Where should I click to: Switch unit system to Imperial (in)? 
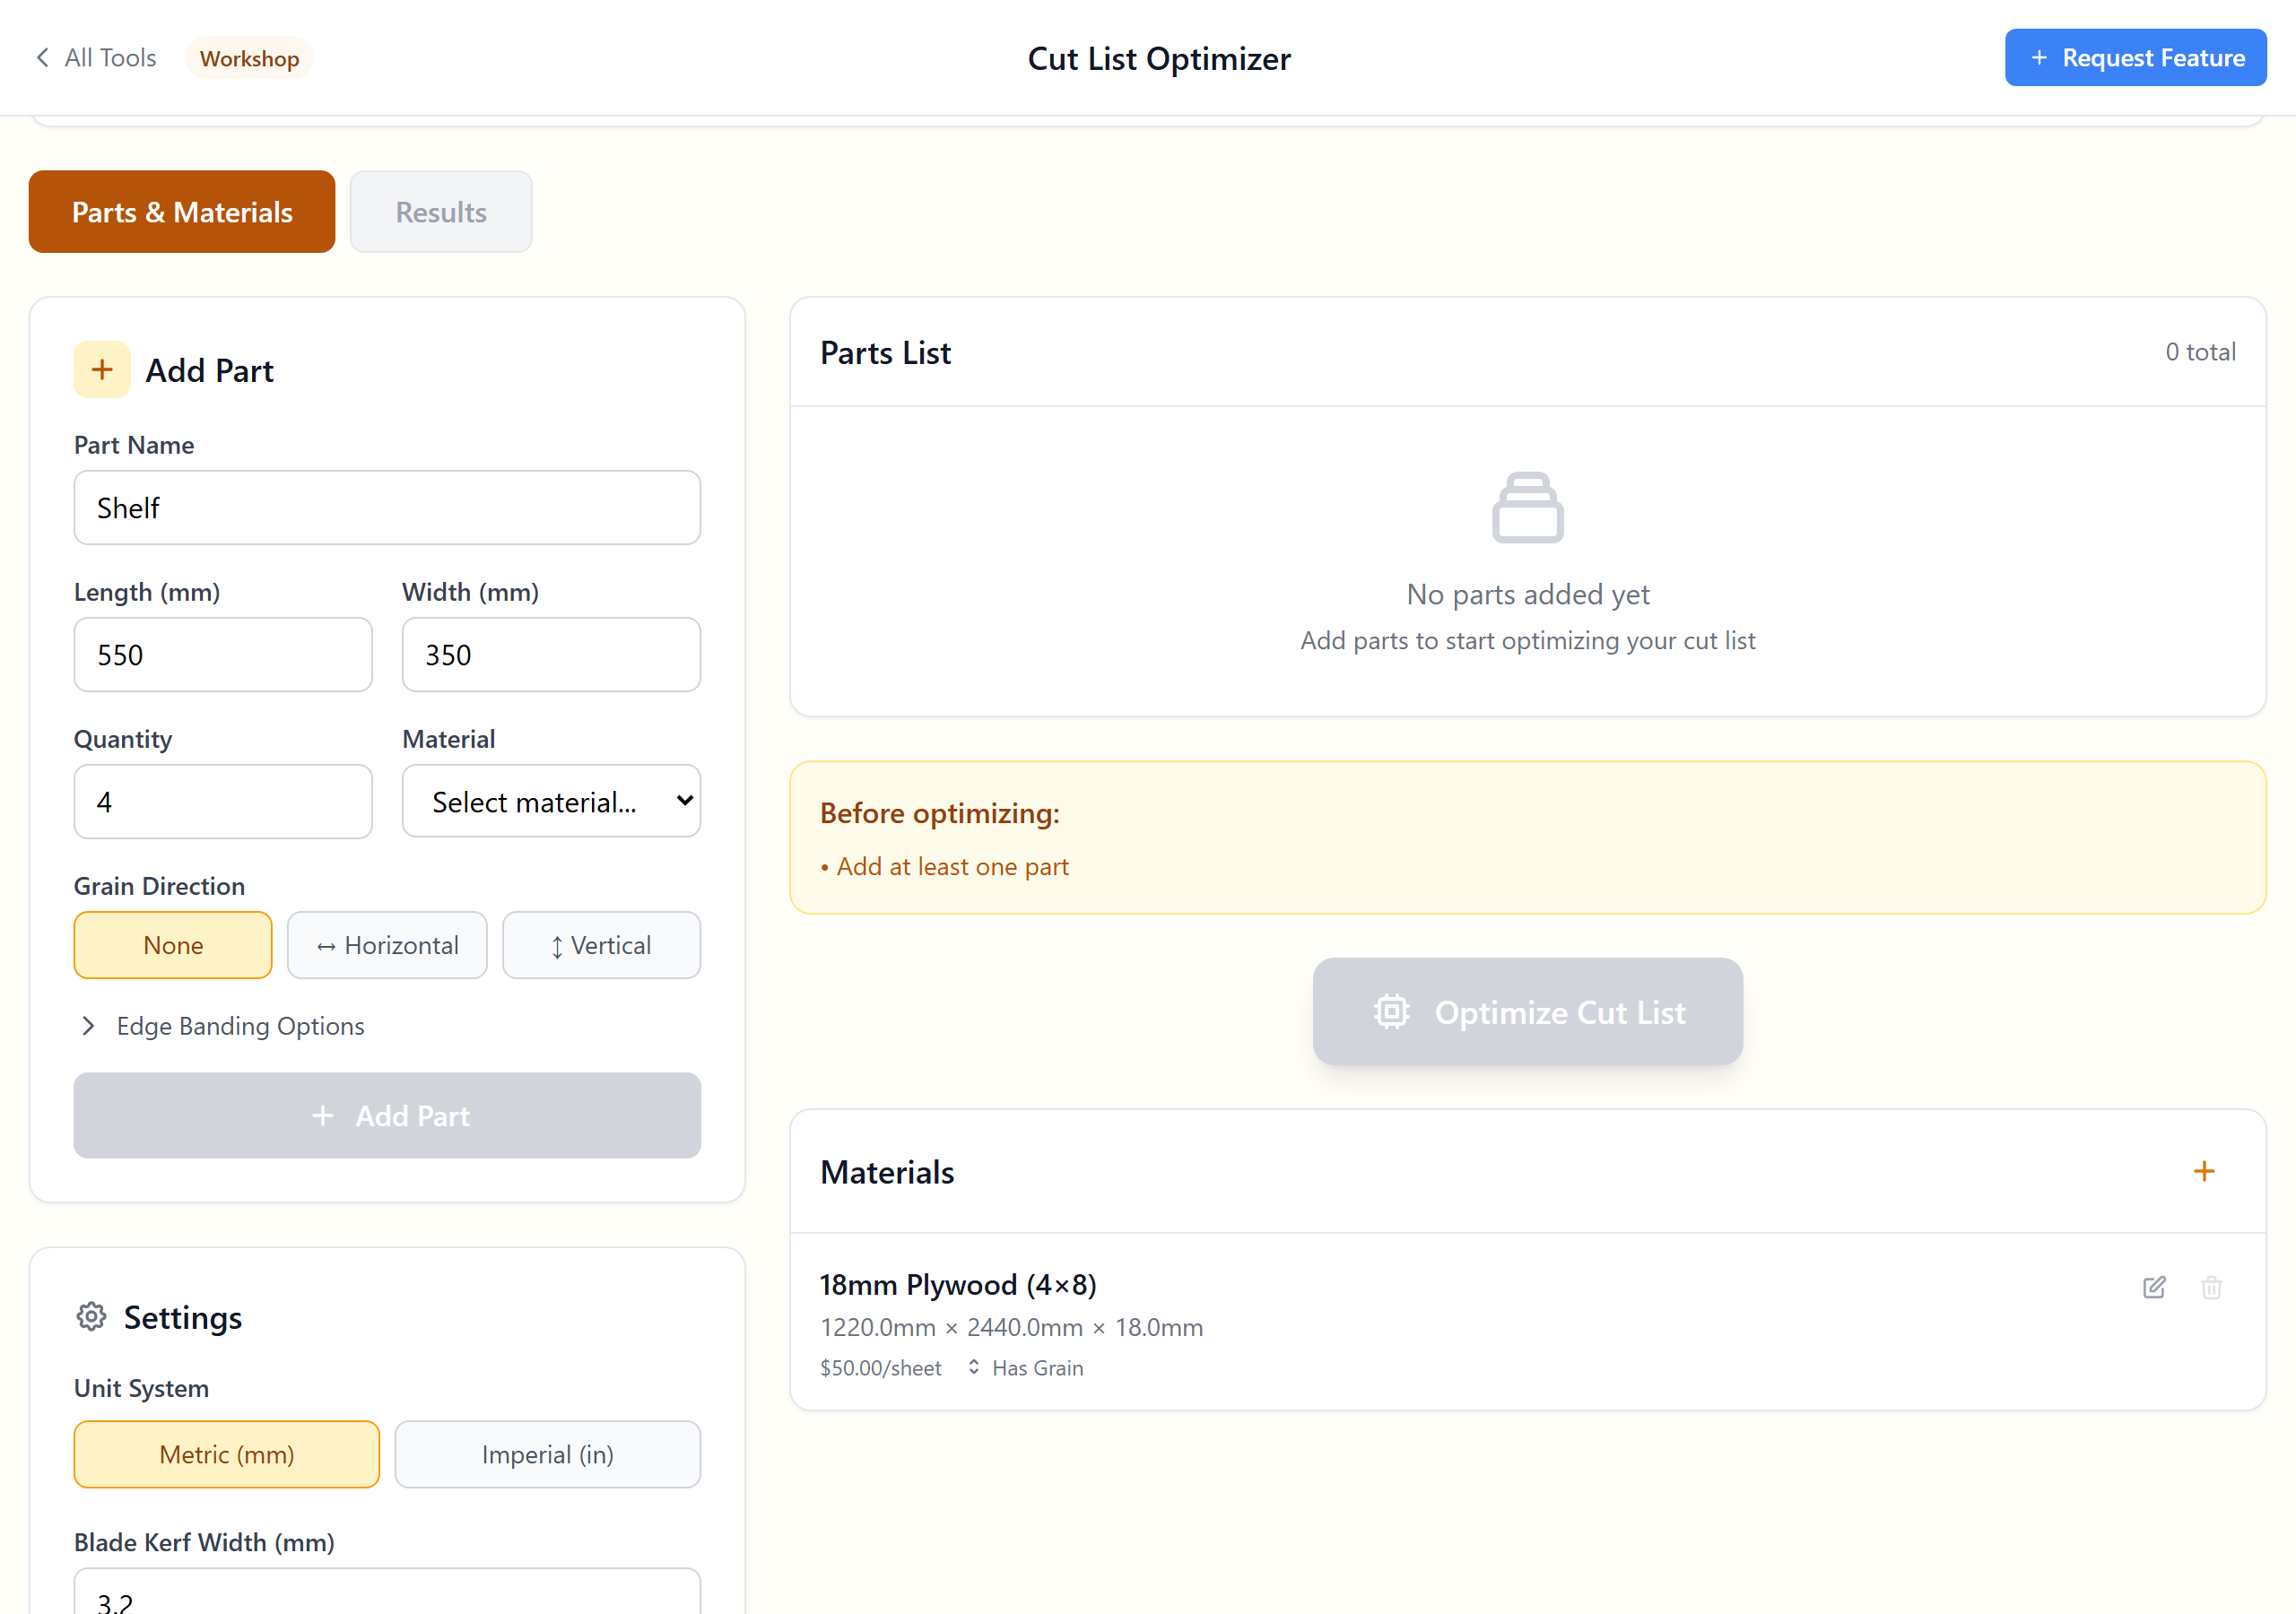click(x=547, y=1454)
